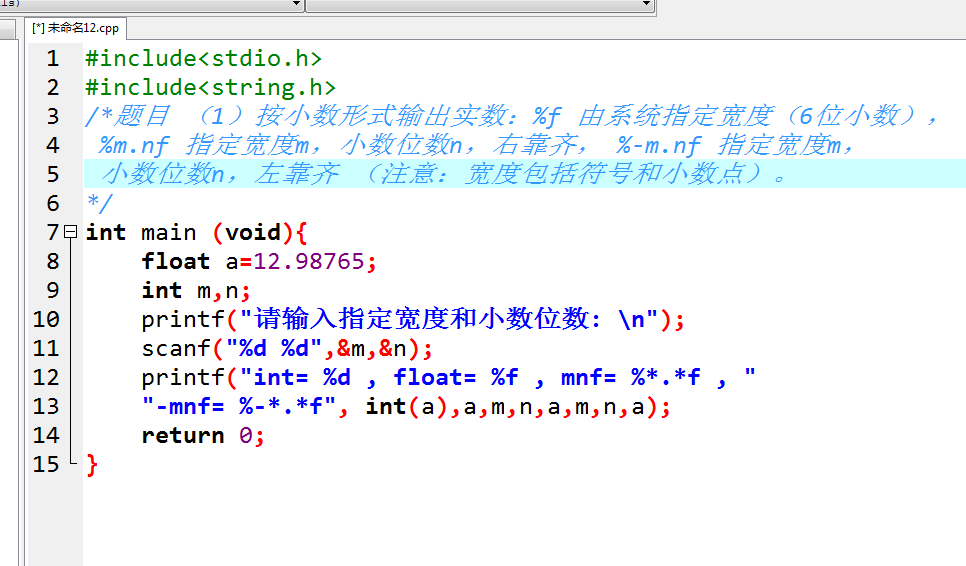Click line number 1 in the gutter
Viewport: 966px width, 566px height.
(x=53, y=59)
